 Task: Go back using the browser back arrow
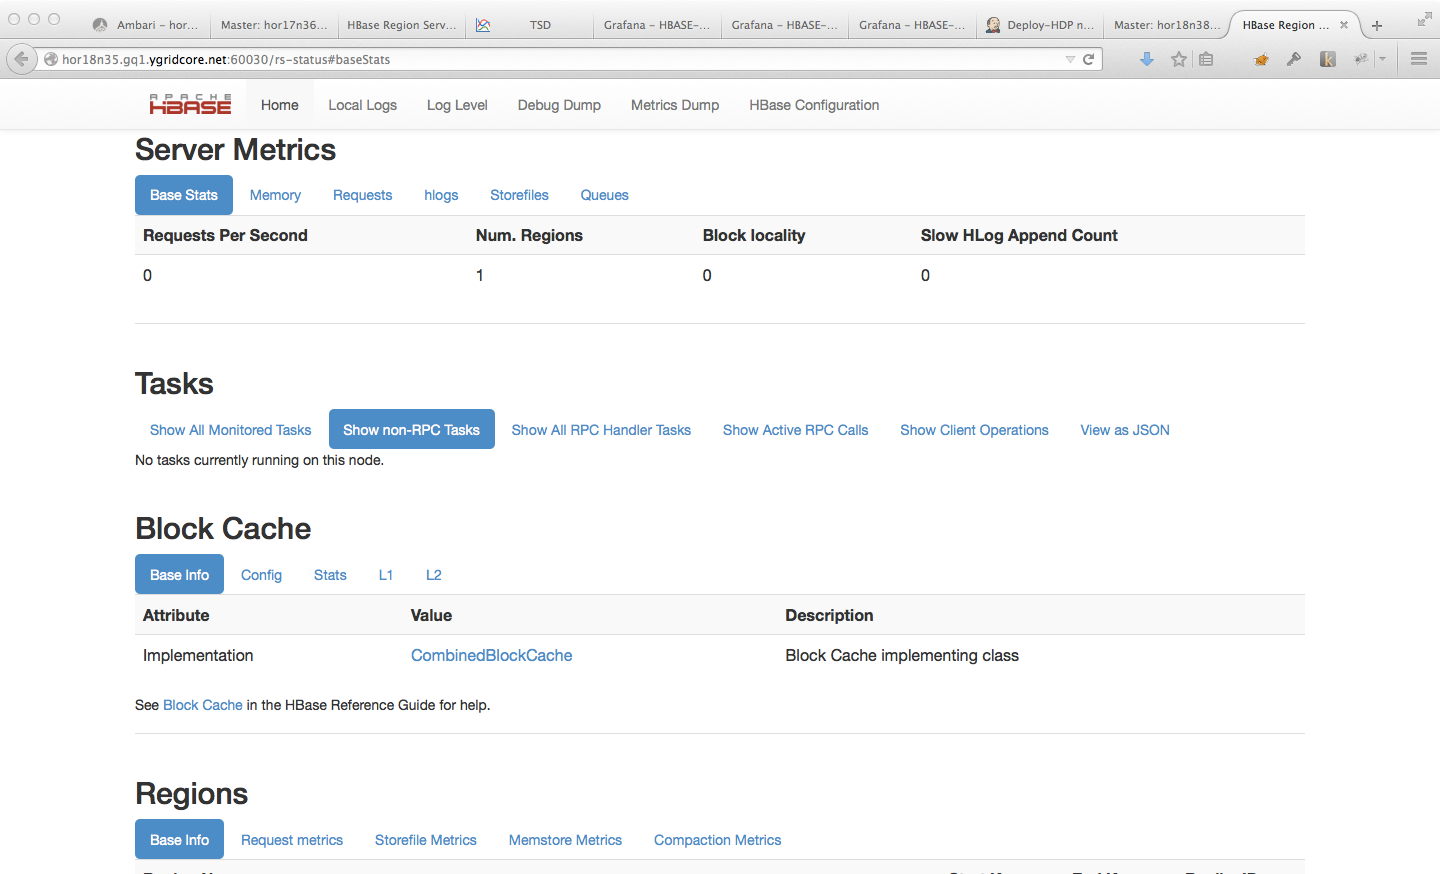tap(21, 60)
